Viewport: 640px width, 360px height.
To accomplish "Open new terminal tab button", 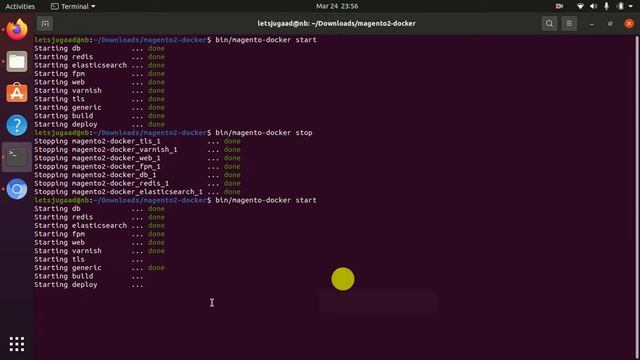I will [x=45, y=24].
